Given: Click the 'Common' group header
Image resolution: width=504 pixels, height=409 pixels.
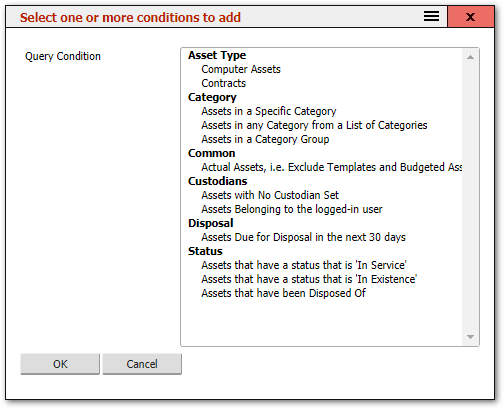Looking at the screenshot, I should coord(212,153).
